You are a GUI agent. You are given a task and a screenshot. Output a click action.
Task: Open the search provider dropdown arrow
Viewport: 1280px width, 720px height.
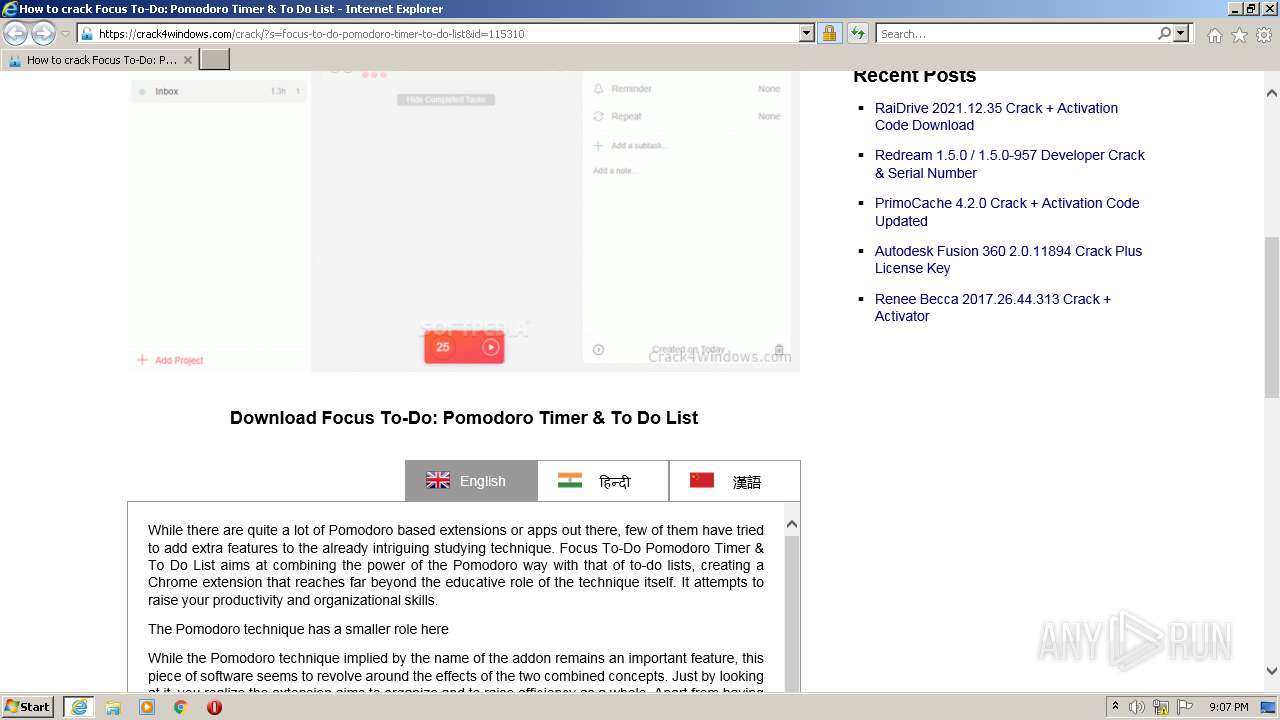(1181, 33)
